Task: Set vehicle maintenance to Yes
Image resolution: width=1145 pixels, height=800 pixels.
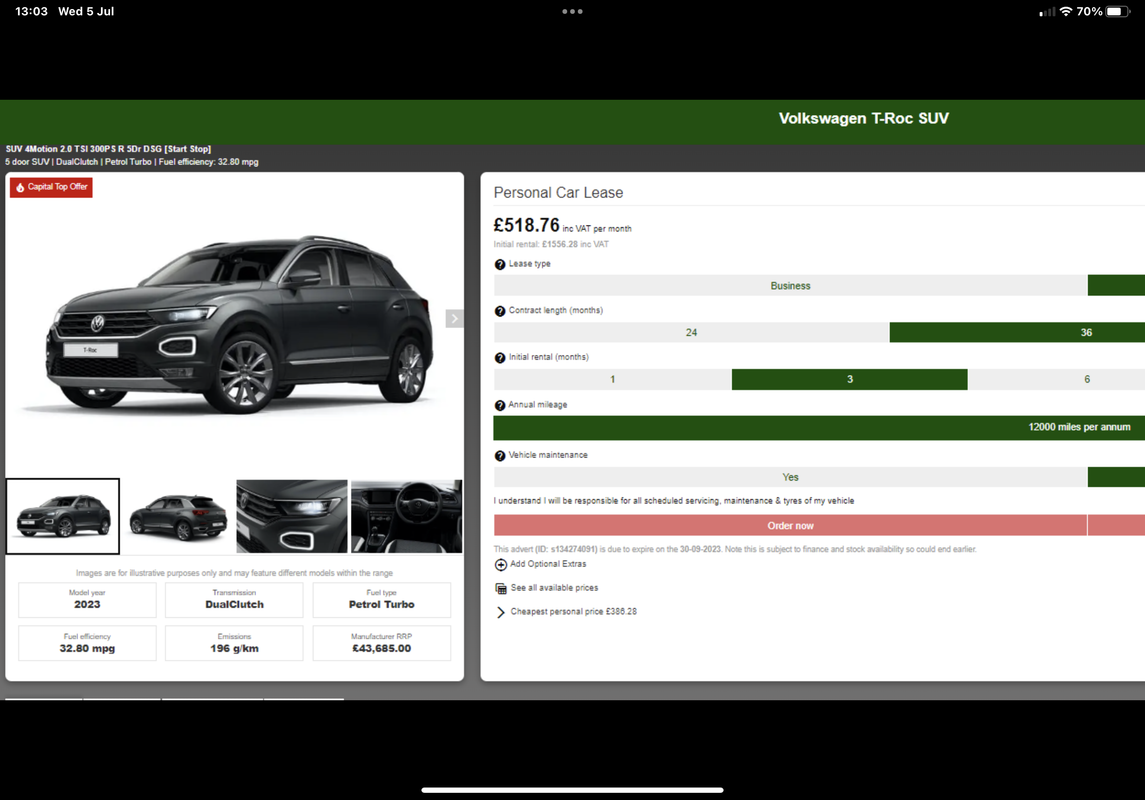Action: click(x=790, y=477)
